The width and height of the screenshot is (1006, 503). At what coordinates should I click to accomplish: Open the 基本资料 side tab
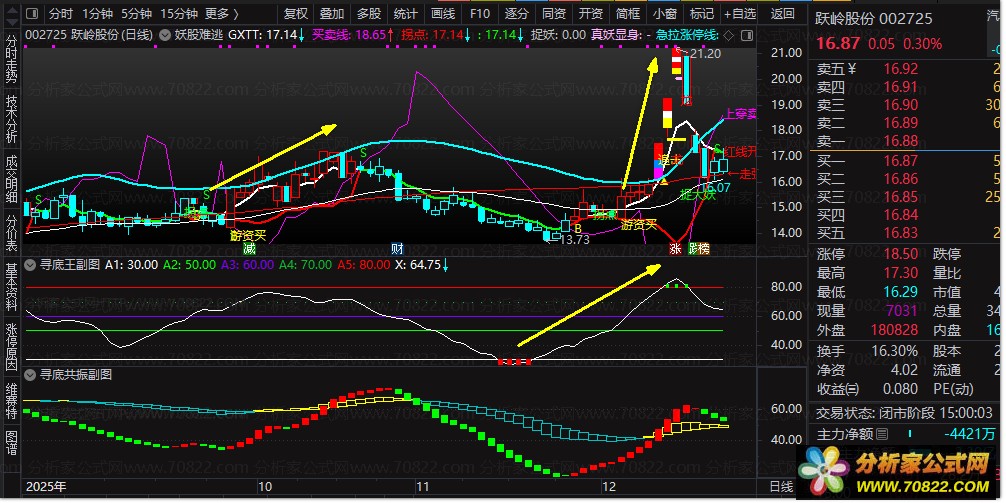pos(11,285)
